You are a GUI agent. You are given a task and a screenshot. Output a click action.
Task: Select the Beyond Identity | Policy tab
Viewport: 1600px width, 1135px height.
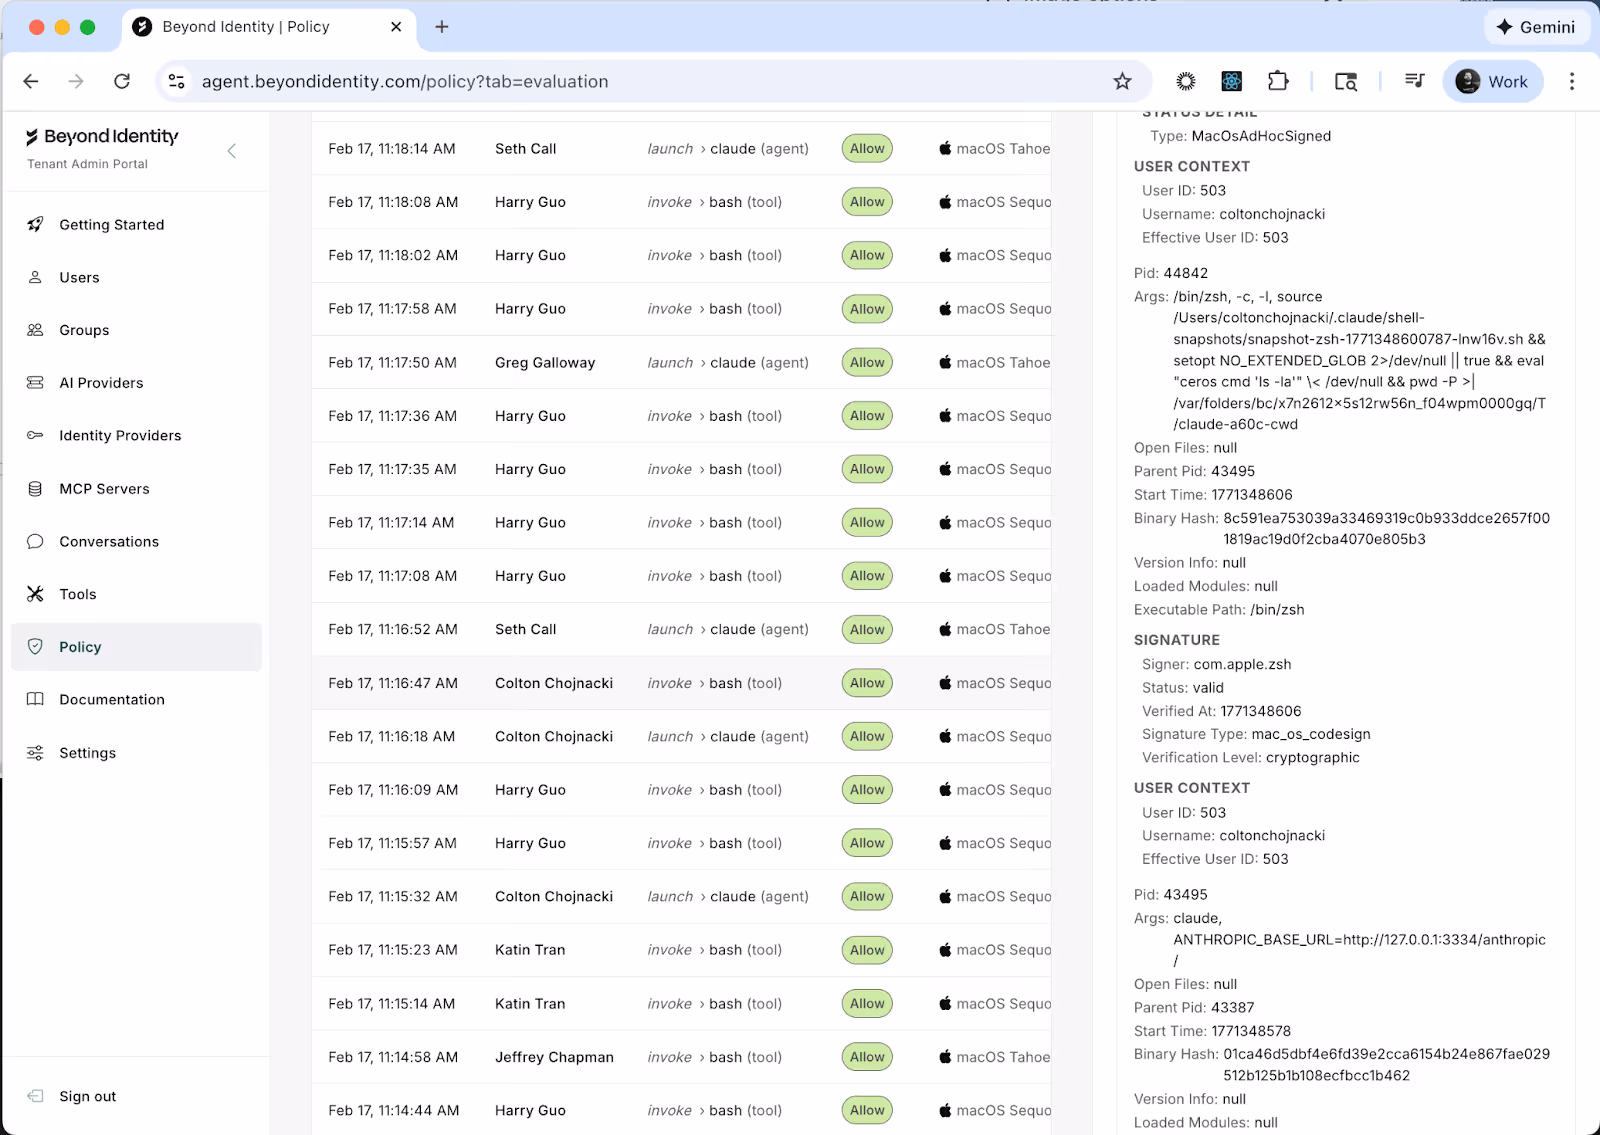(268, 27)
